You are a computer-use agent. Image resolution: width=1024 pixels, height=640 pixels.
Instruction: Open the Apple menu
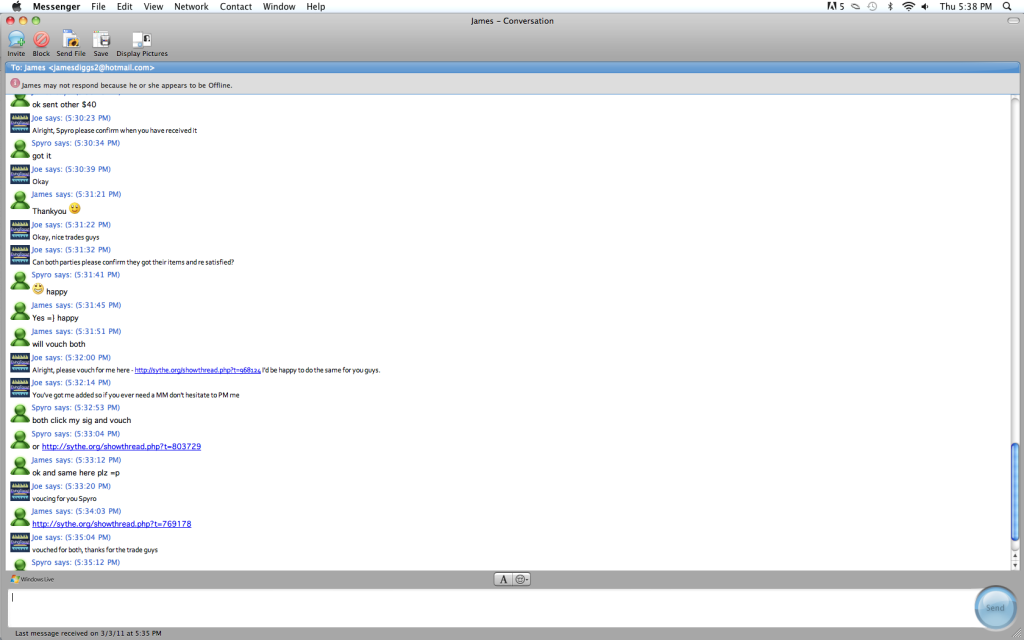16,7
